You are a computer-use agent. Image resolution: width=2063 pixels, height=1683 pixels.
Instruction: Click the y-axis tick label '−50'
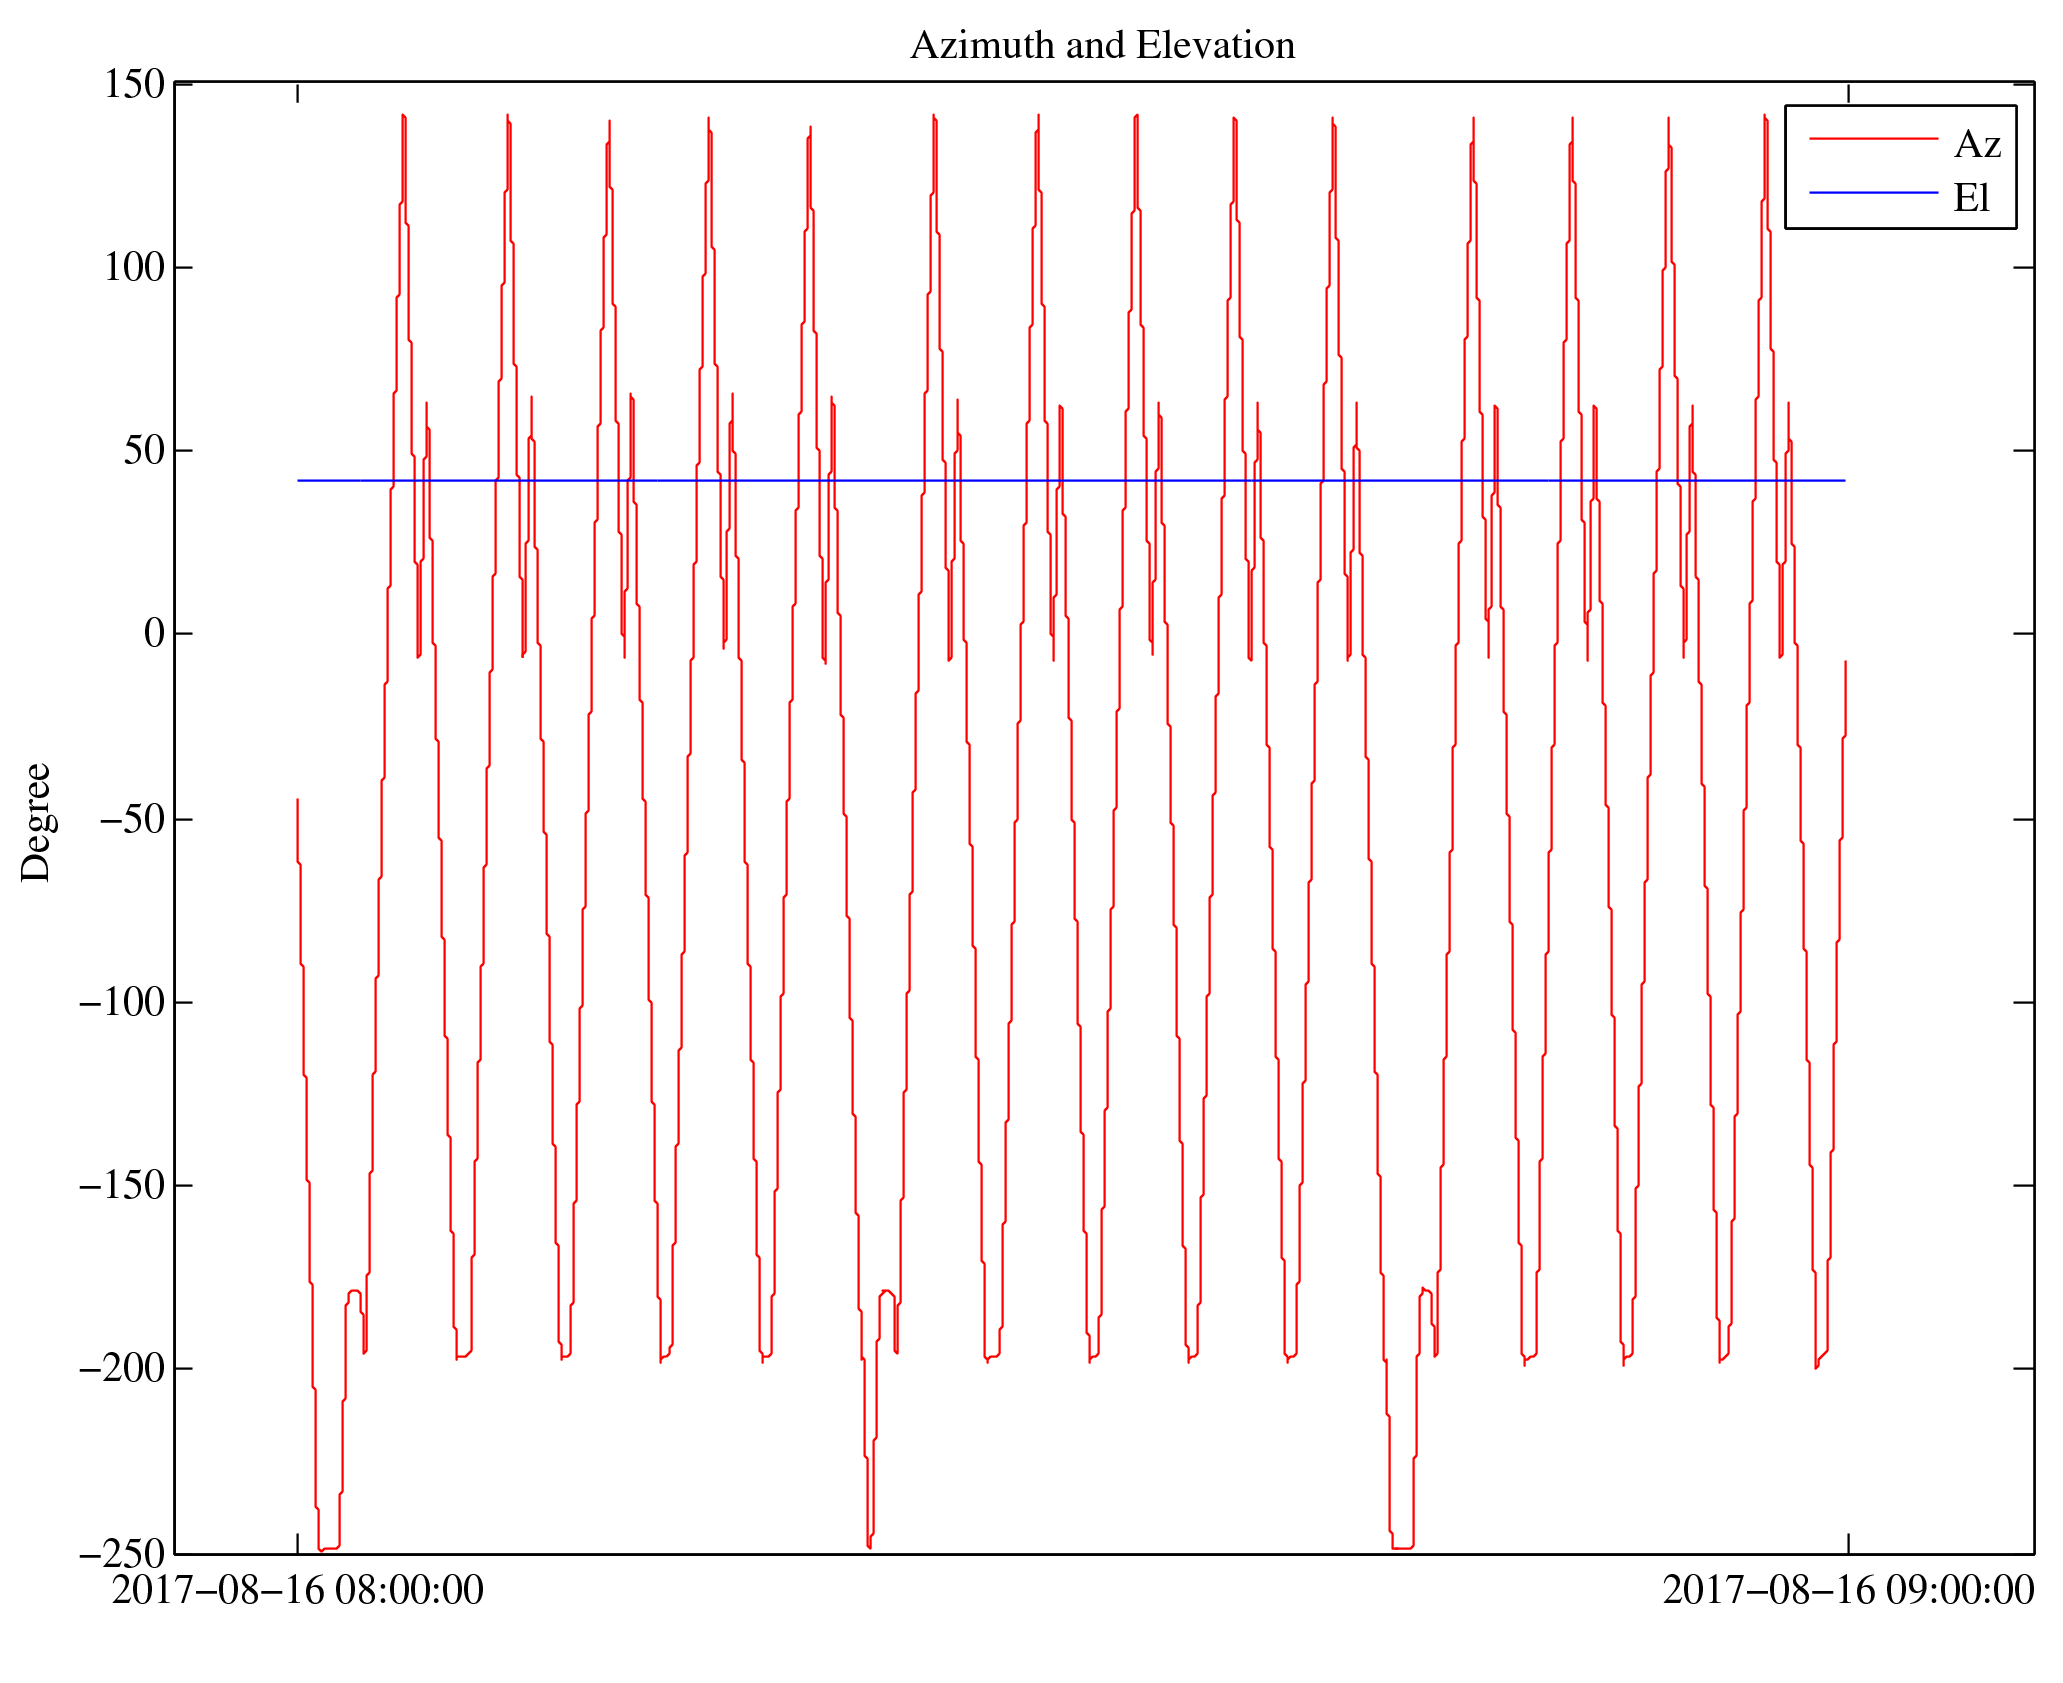pos(132,818)
